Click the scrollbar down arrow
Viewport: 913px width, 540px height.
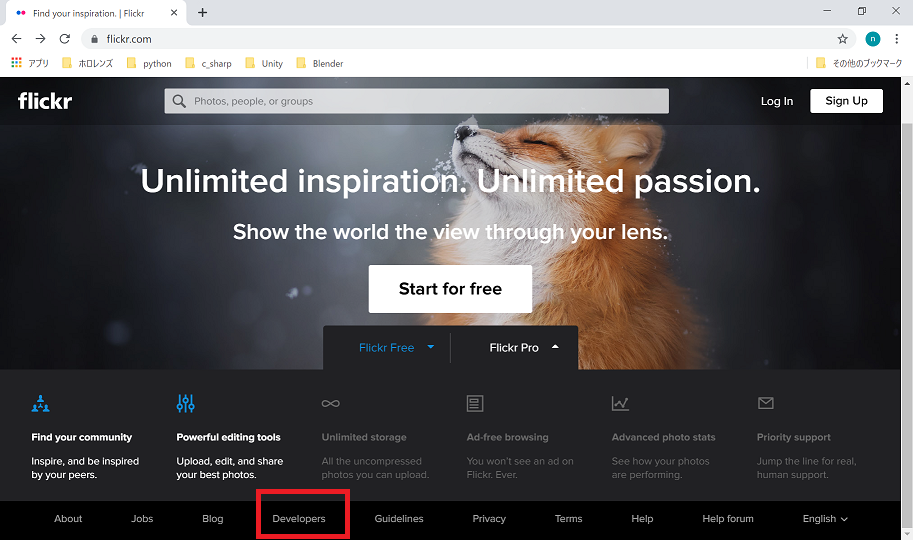[x=907, y=533]
